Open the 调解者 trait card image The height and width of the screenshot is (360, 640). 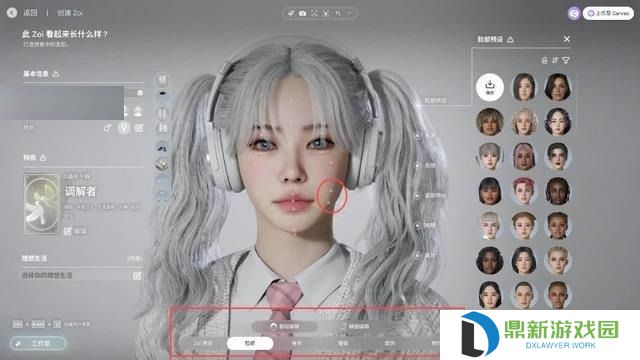(x=42, y=204)
